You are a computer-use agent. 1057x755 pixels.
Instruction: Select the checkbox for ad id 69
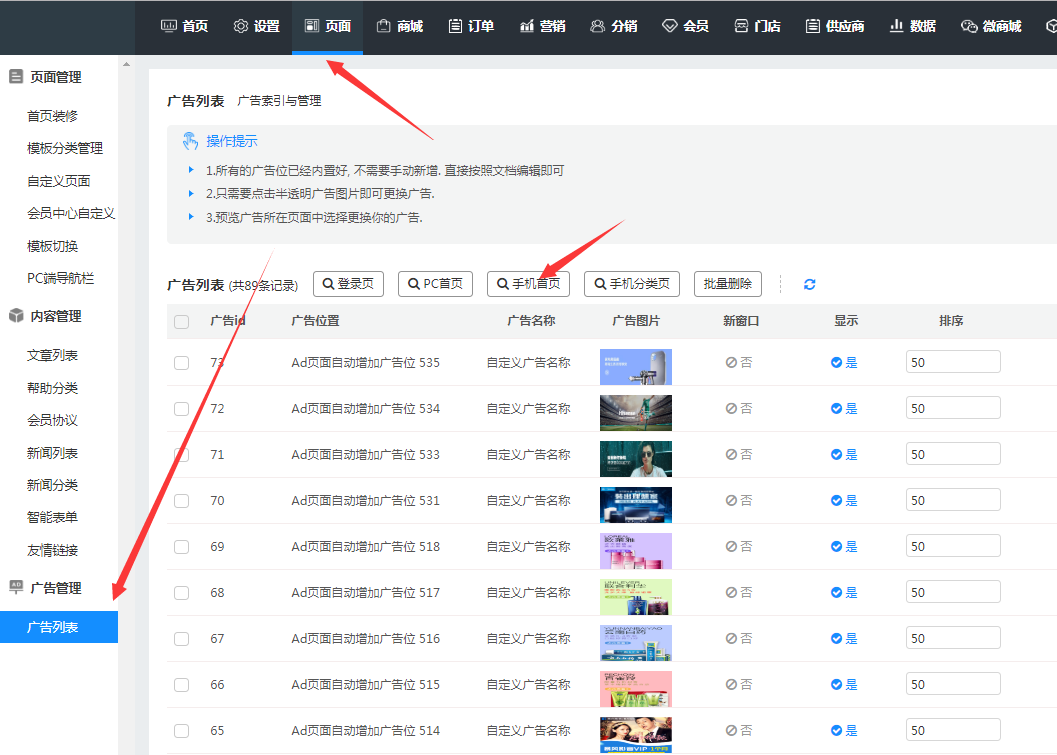[181, 547]
